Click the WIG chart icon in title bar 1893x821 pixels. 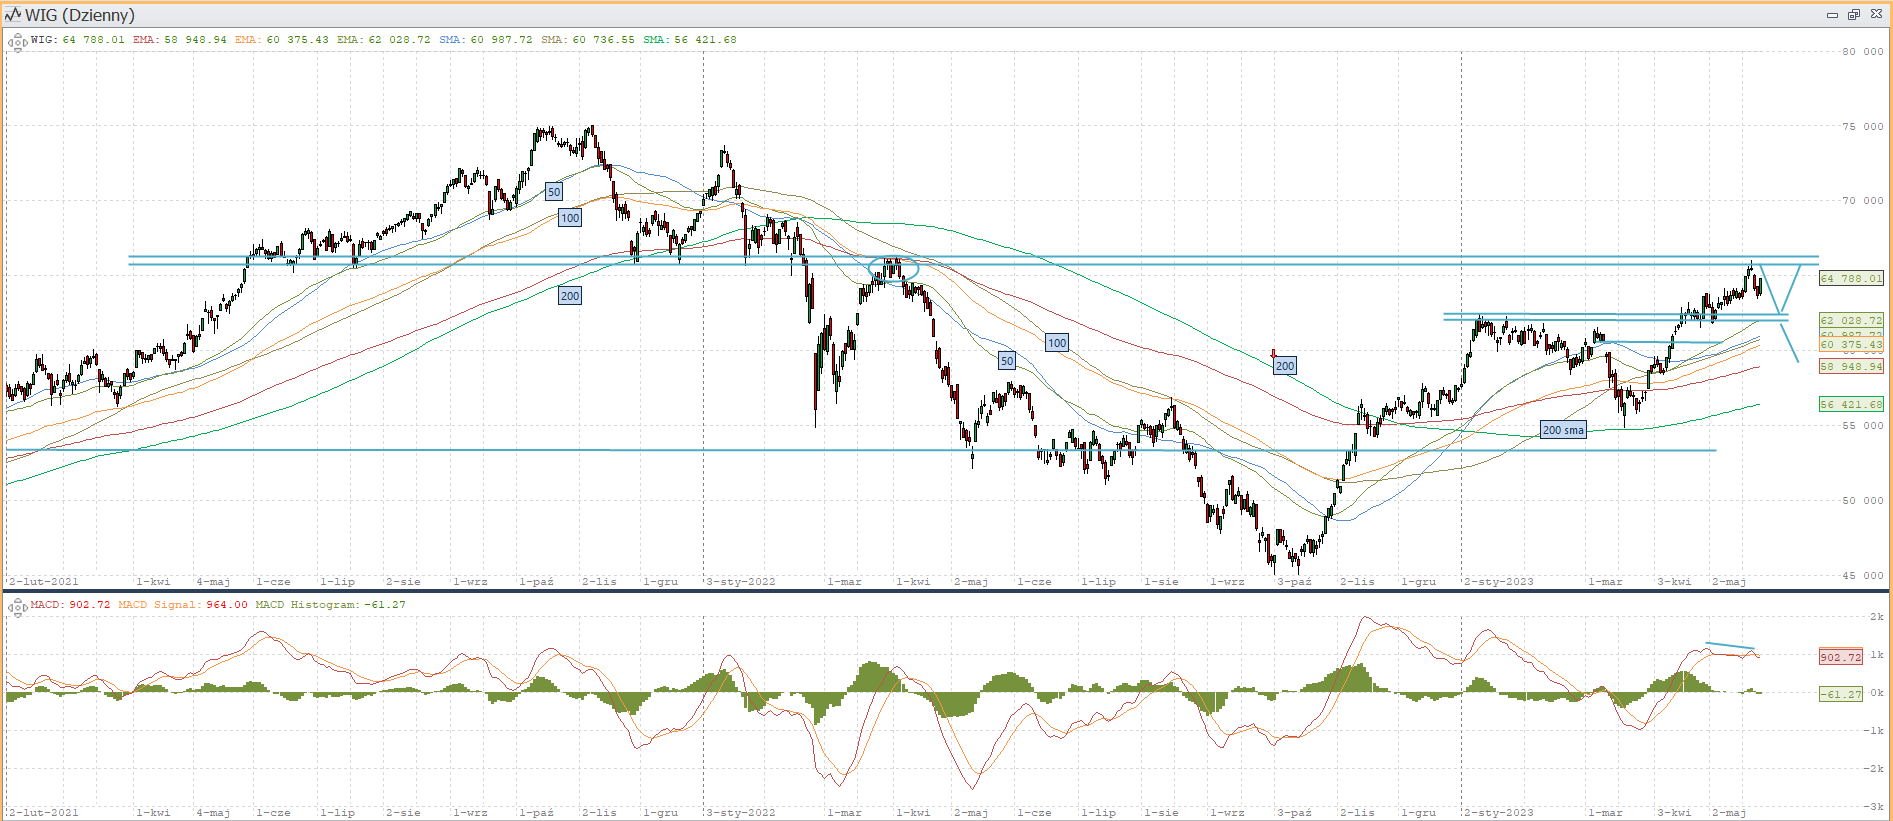coord(13,15)
